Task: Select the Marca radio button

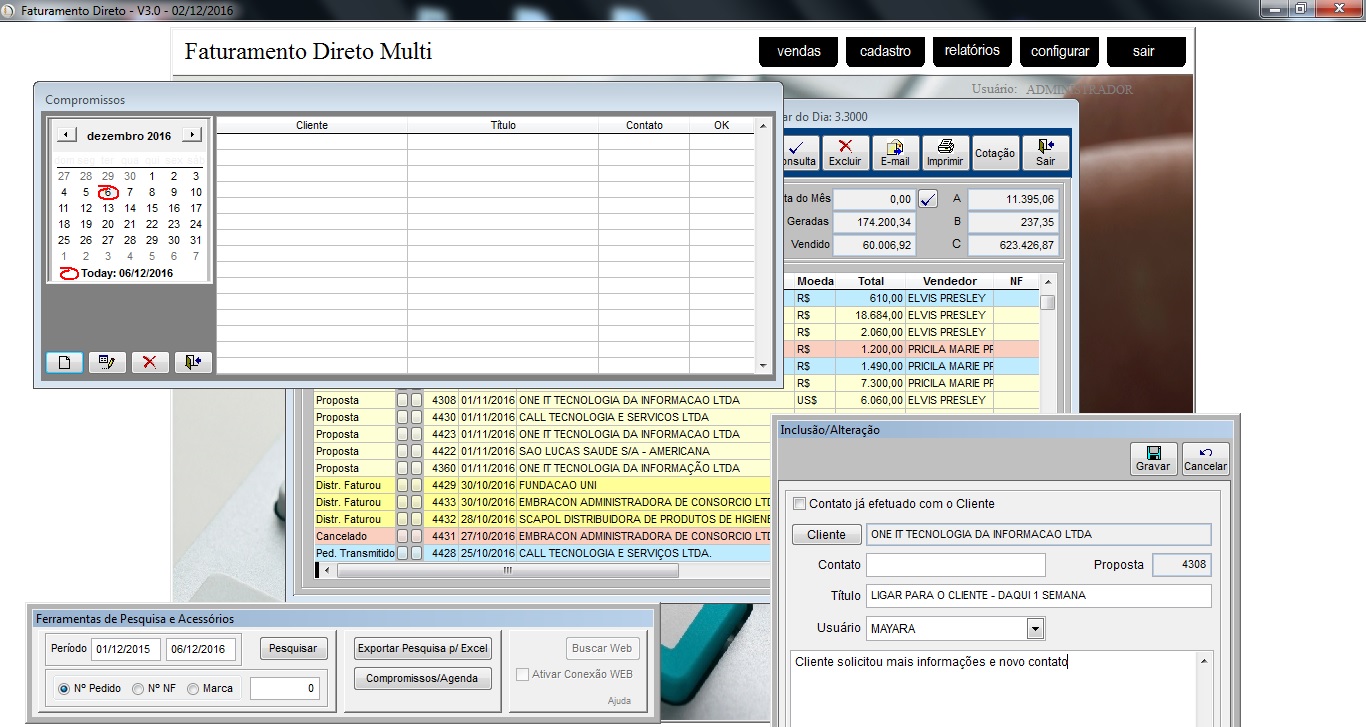Action: 194,688
